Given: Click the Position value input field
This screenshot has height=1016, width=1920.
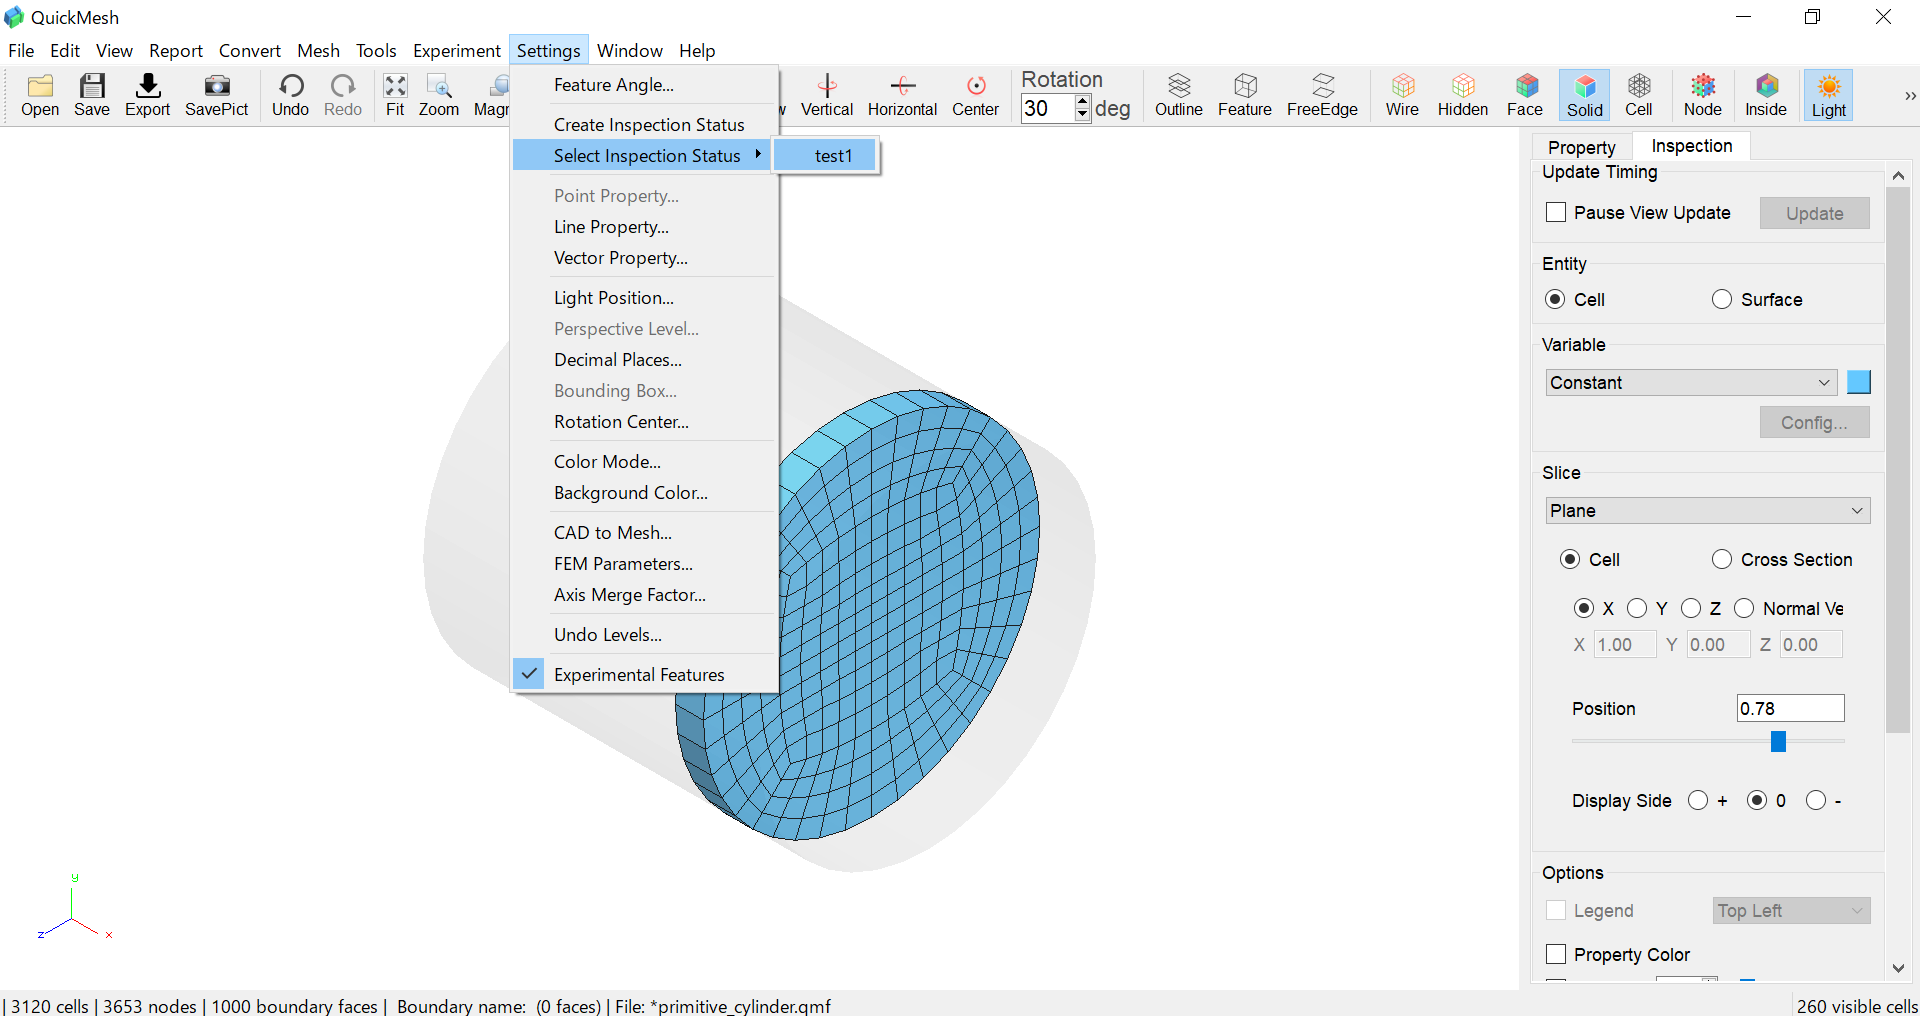Looking at the screenshot, I should 1790,708.
